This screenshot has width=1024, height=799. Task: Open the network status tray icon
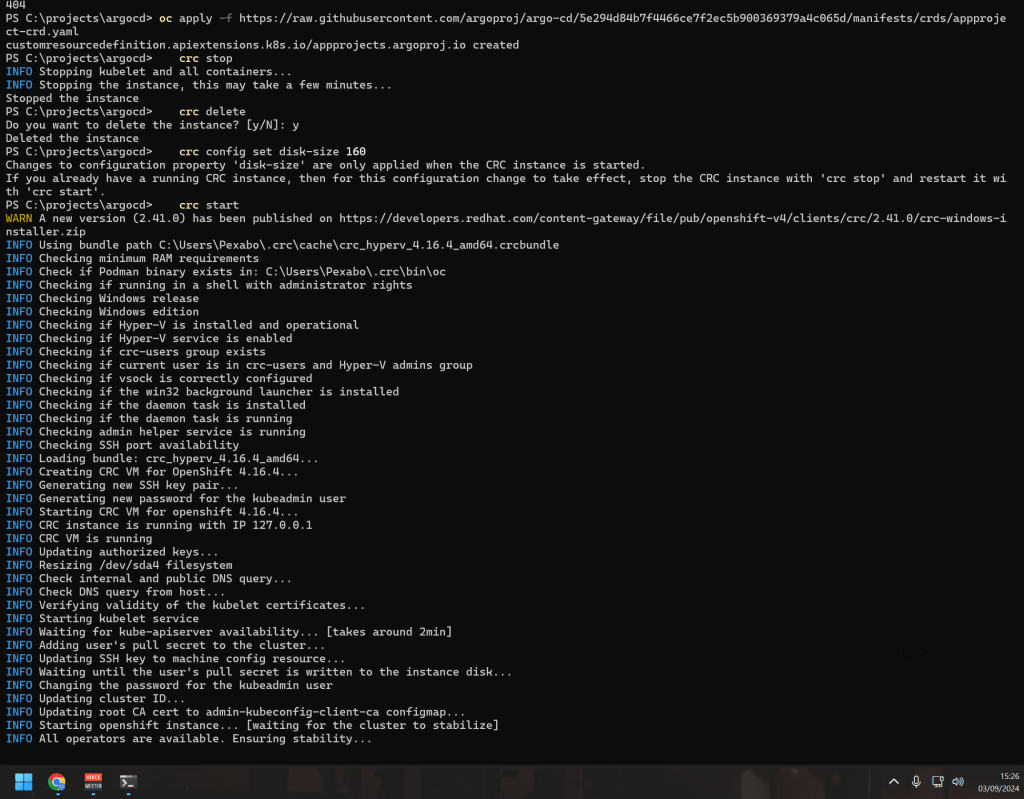click(x=938, y=781)
